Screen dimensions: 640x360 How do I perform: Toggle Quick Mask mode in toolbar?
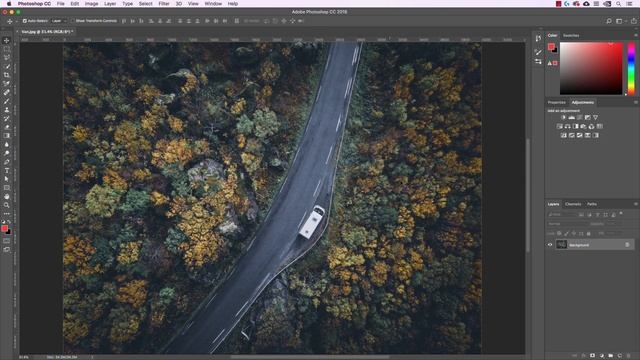7,240
